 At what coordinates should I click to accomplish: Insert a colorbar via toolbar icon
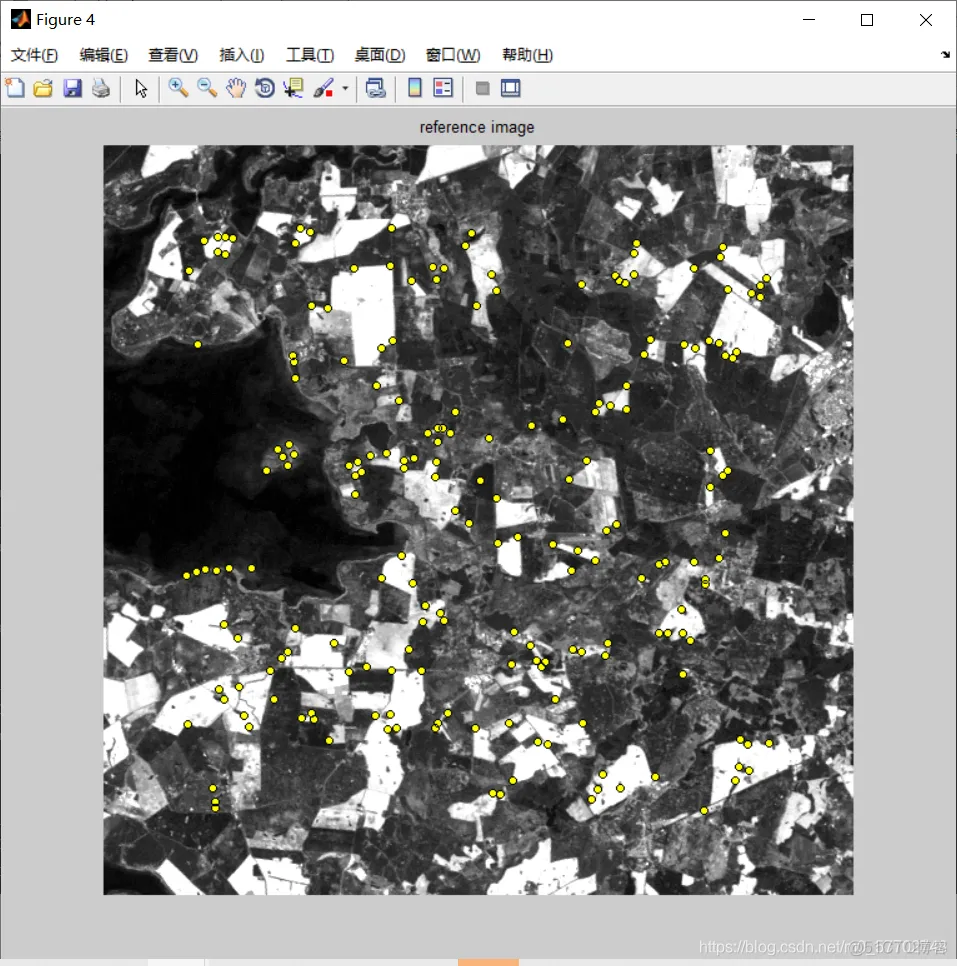(x=415, y=88)
